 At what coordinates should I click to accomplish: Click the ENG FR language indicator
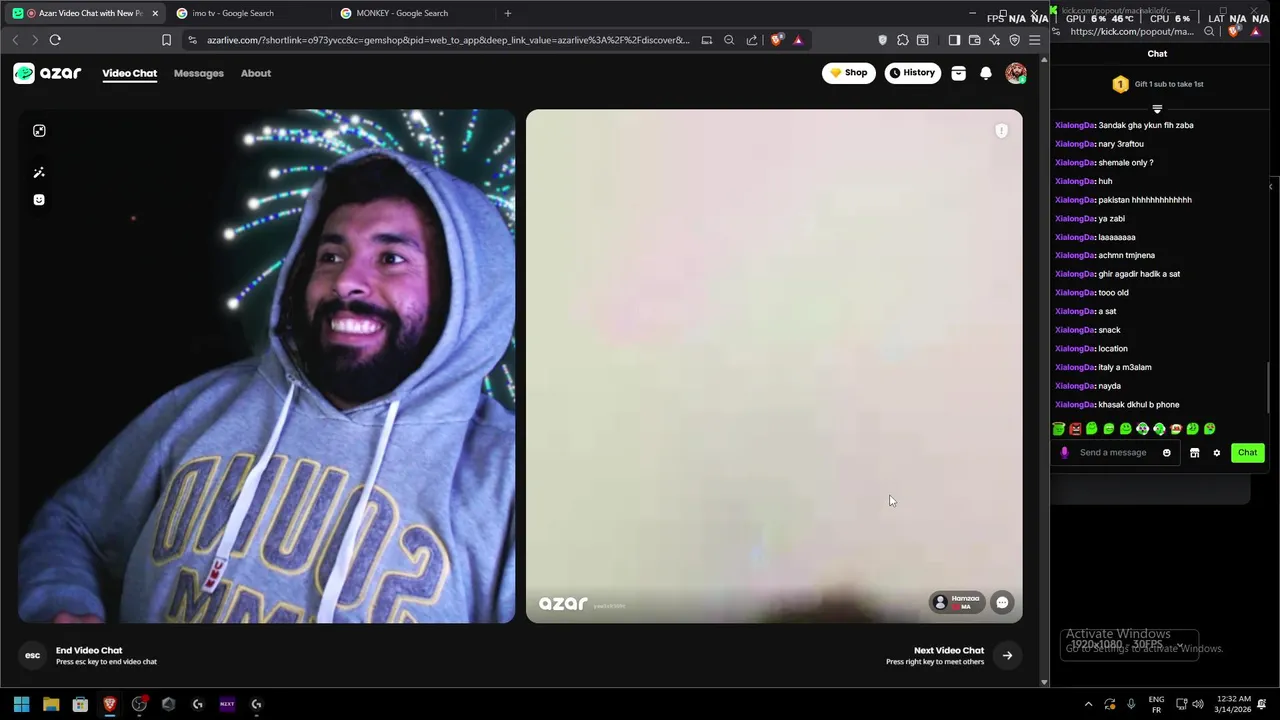(x=1156, y=704)
